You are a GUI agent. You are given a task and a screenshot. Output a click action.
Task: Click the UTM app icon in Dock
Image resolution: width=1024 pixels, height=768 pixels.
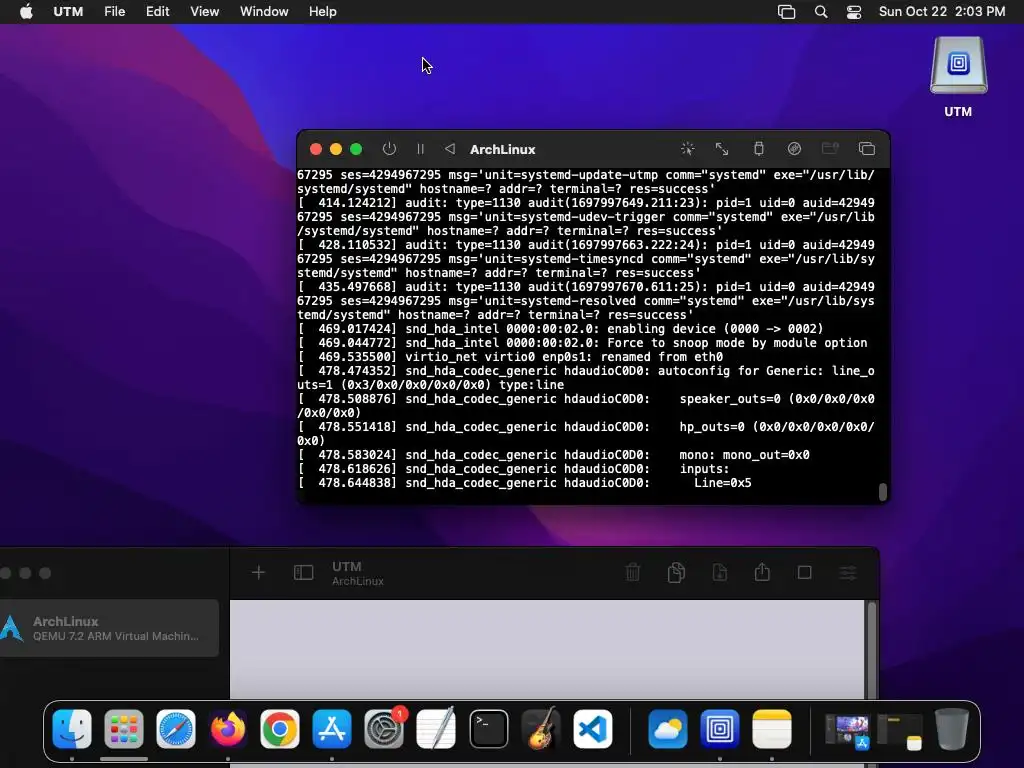[x=720, y=729]
